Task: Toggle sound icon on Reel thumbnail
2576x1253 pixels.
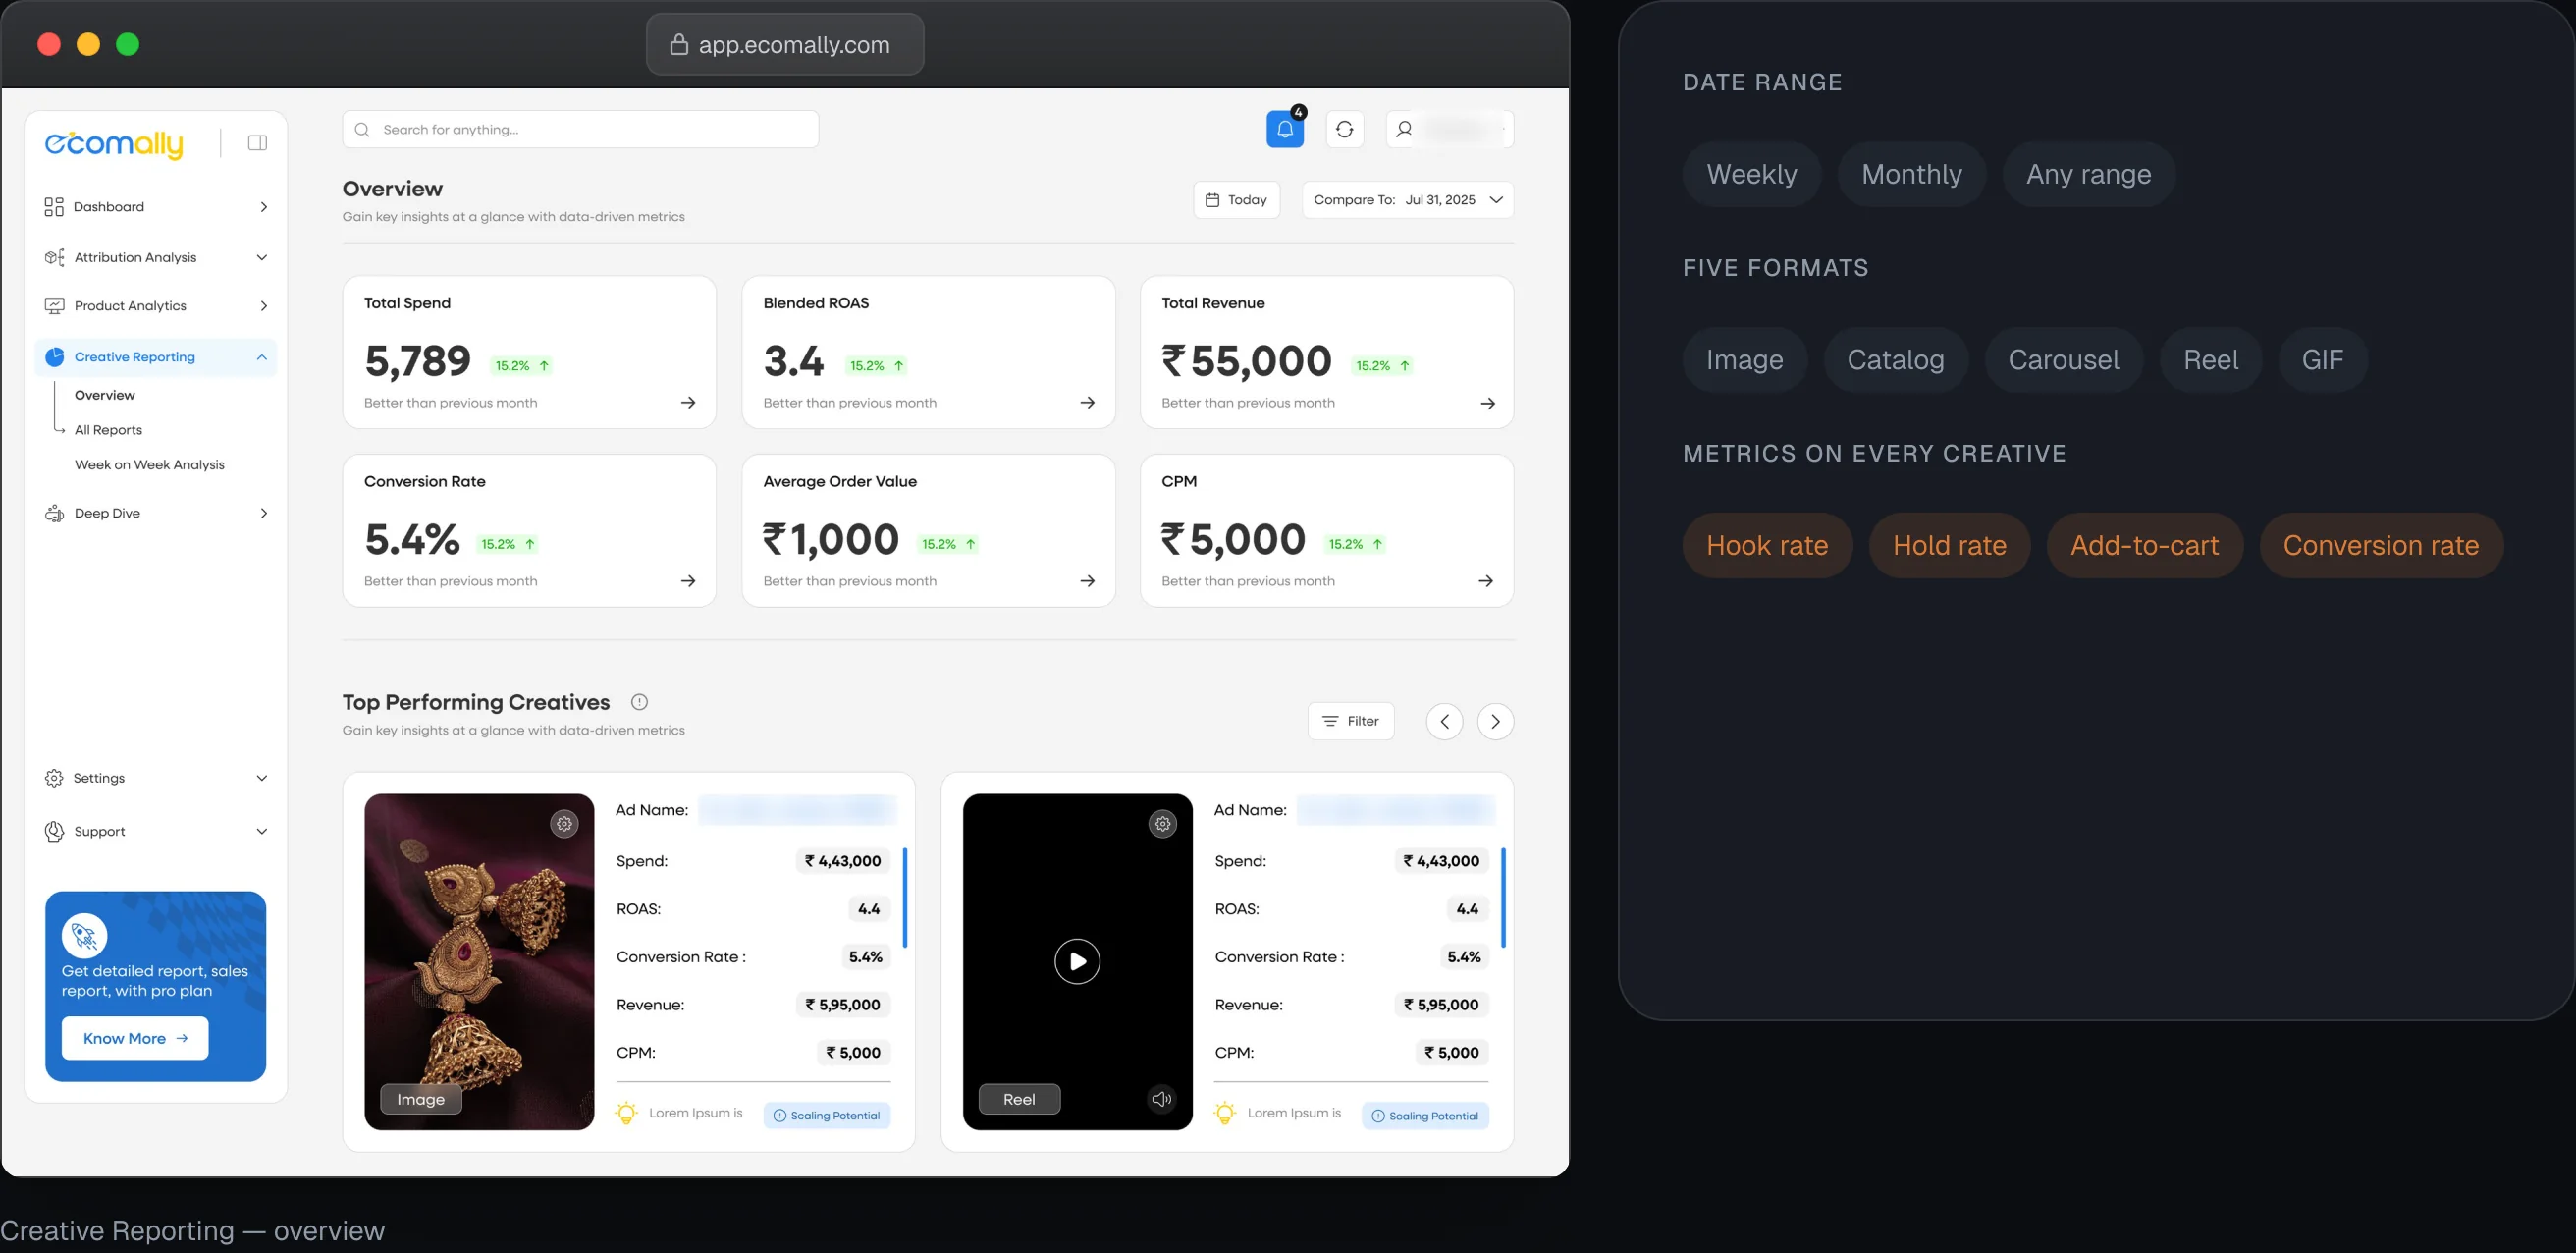Action: pos(1161,1099)
